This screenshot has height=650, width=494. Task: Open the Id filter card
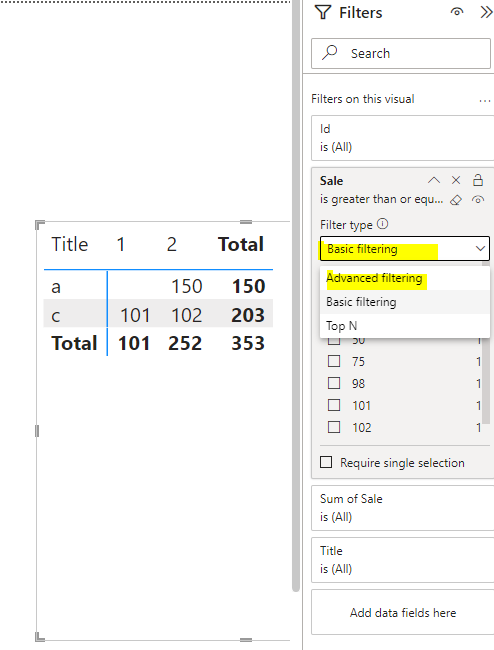[x=402, y=138]
